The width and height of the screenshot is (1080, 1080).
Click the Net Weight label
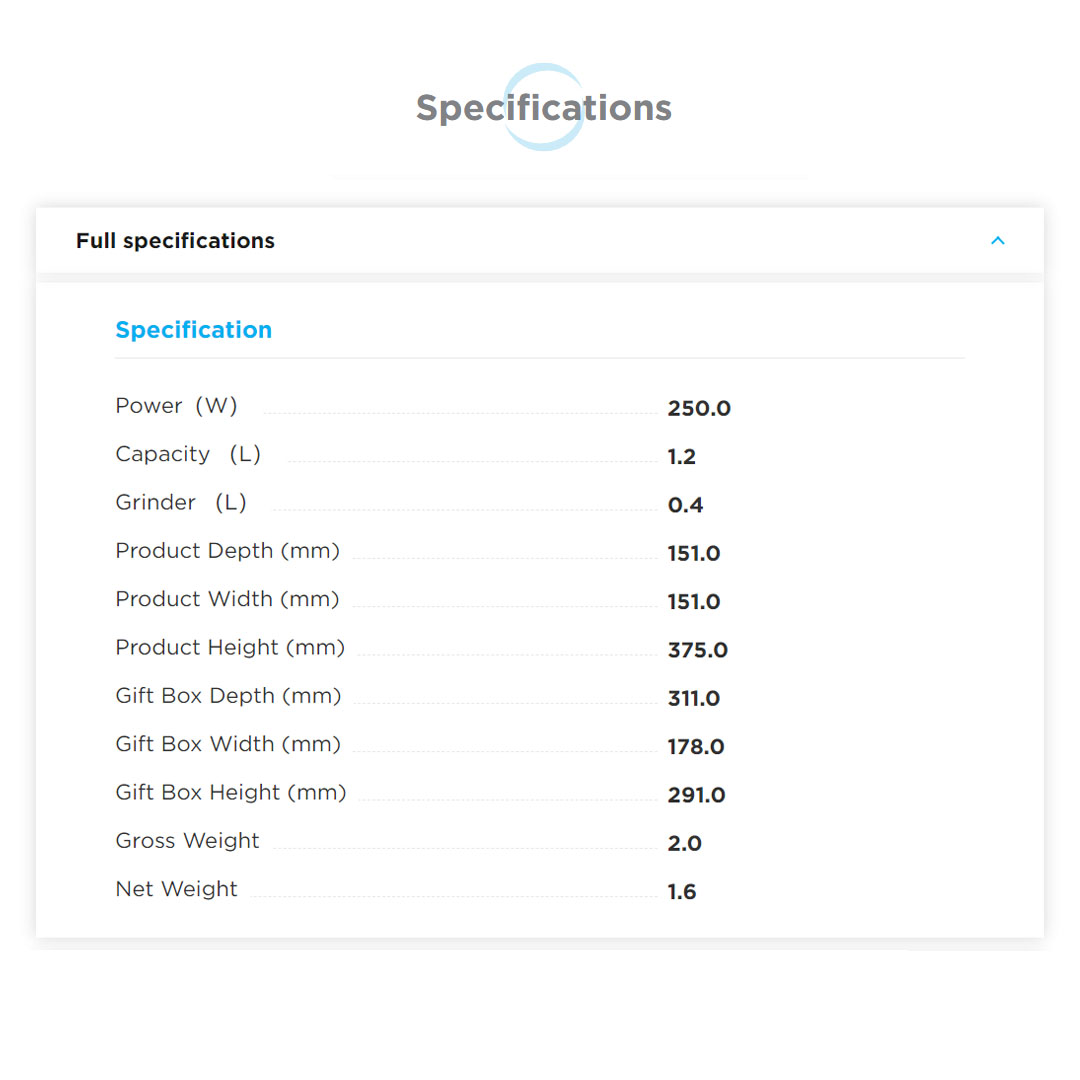point(176,889)
